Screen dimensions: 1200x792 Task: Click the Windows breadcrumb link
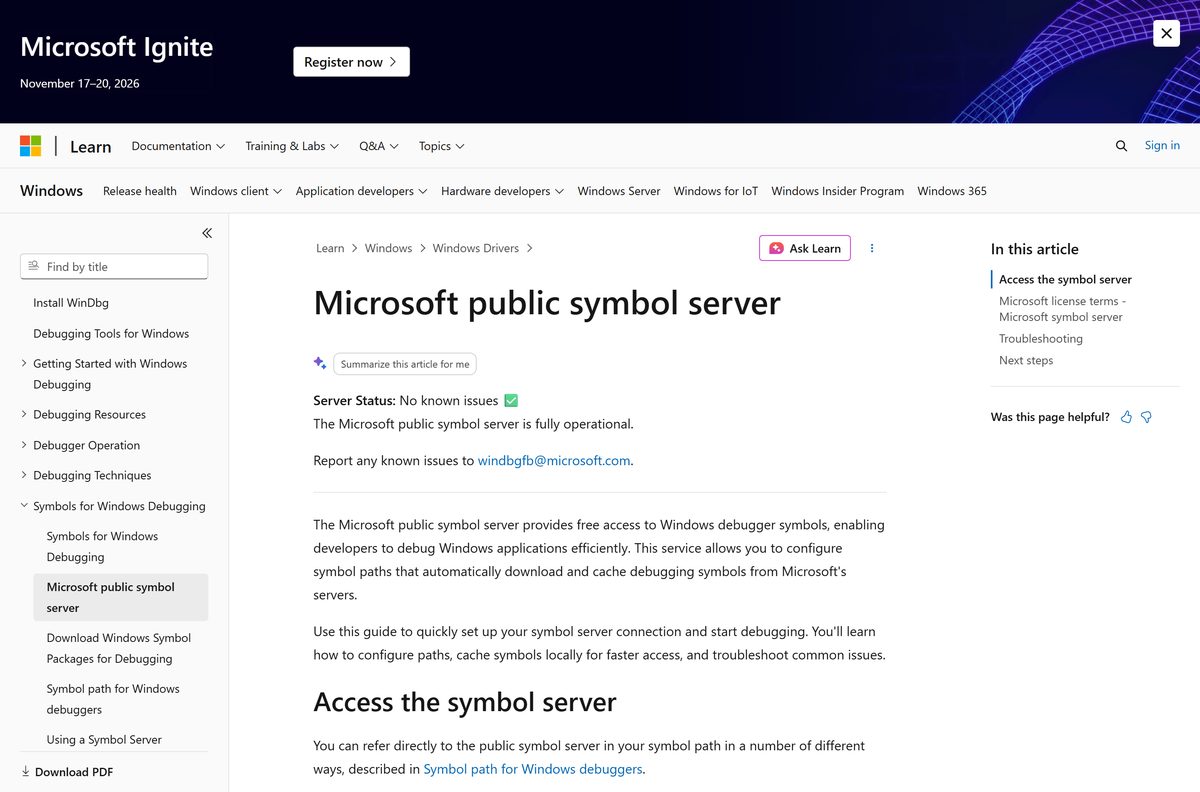point(388,248)
